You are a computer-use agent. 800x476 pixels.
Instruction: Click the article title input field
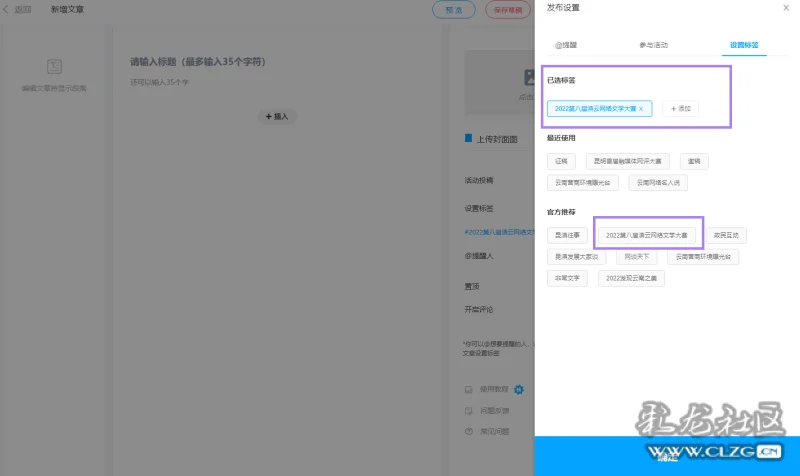[x=198, y=62]
